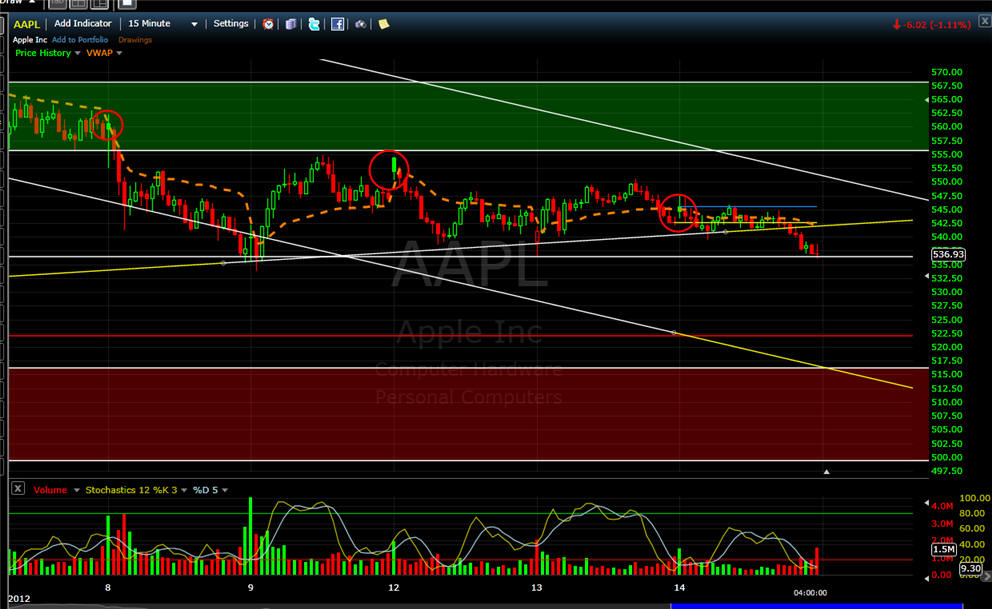Viewport: 992px width, 609px height.
Task: Open the 15 Minute timeframe dropdown
Action: (x=194, y=24)
